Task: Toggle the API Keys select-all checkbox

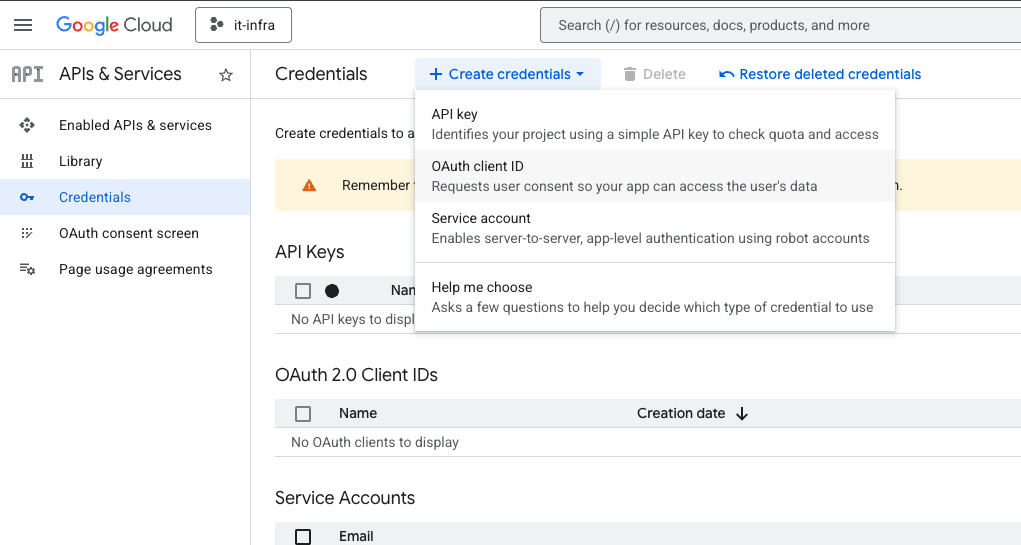Action: pos(303,291)
